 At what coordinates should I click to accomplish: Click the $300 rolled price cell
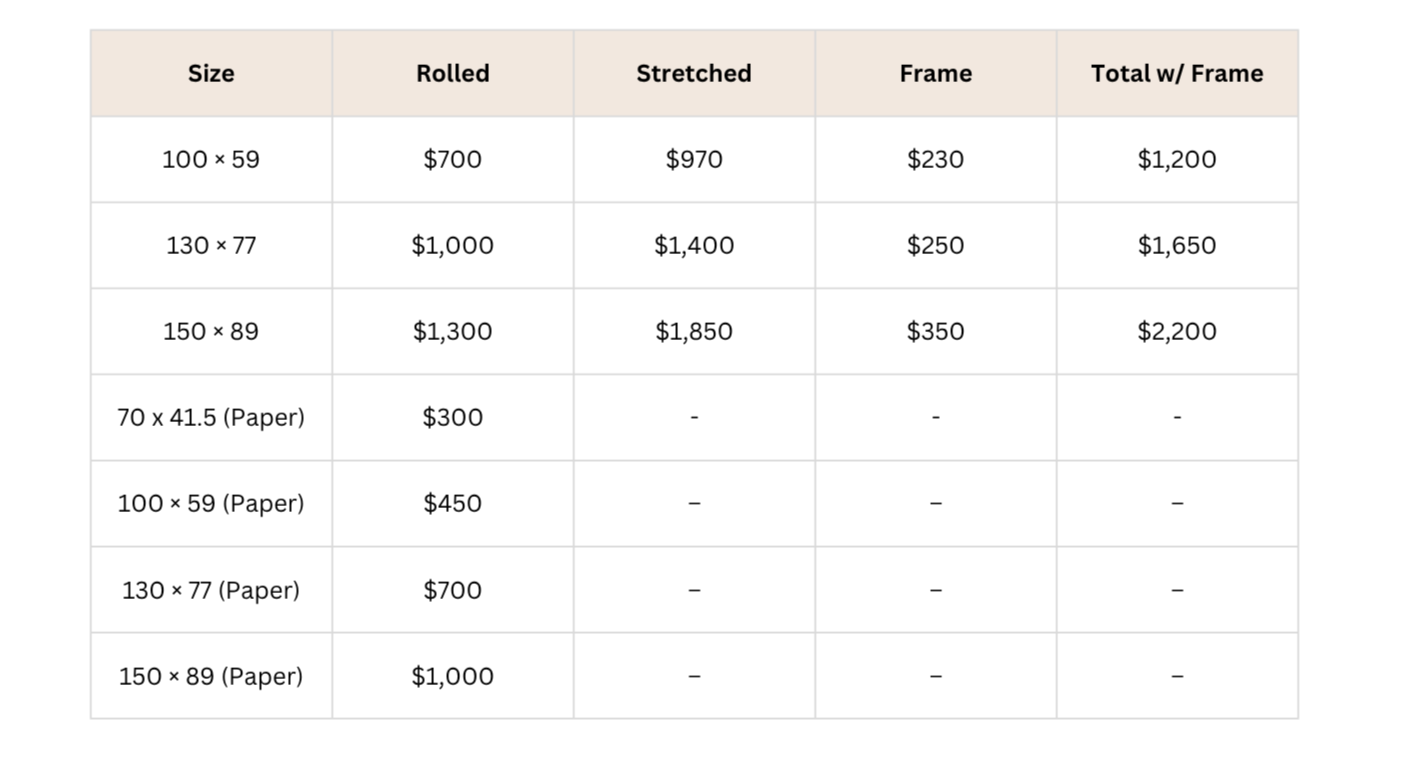(x=453, y=418)
